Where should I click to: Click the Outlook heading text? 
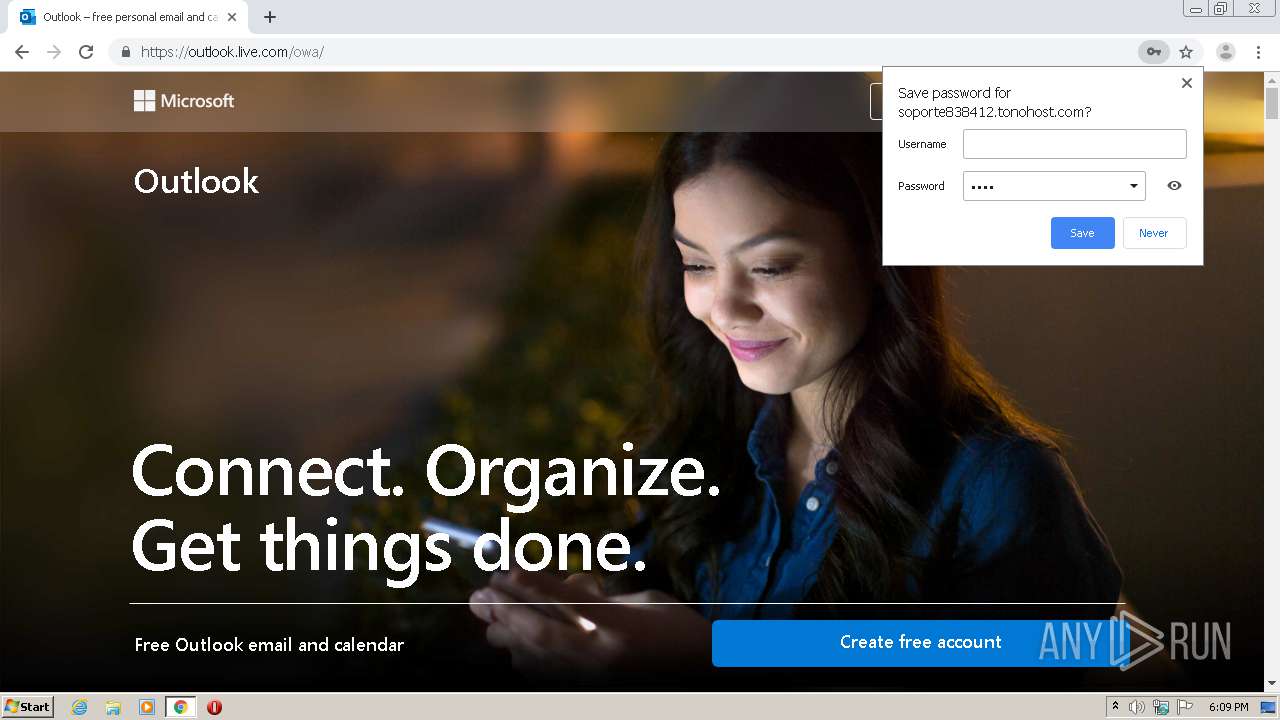196,181
